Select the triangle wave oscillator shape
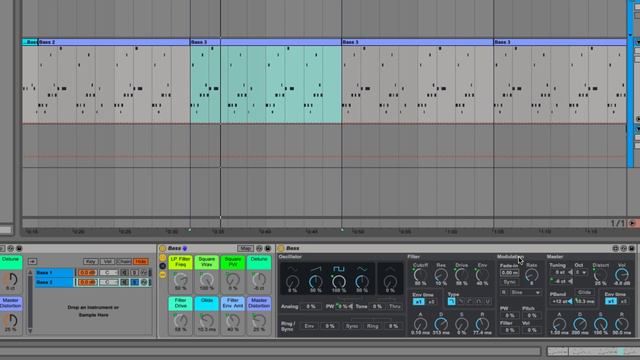 (x=362, y=269)
